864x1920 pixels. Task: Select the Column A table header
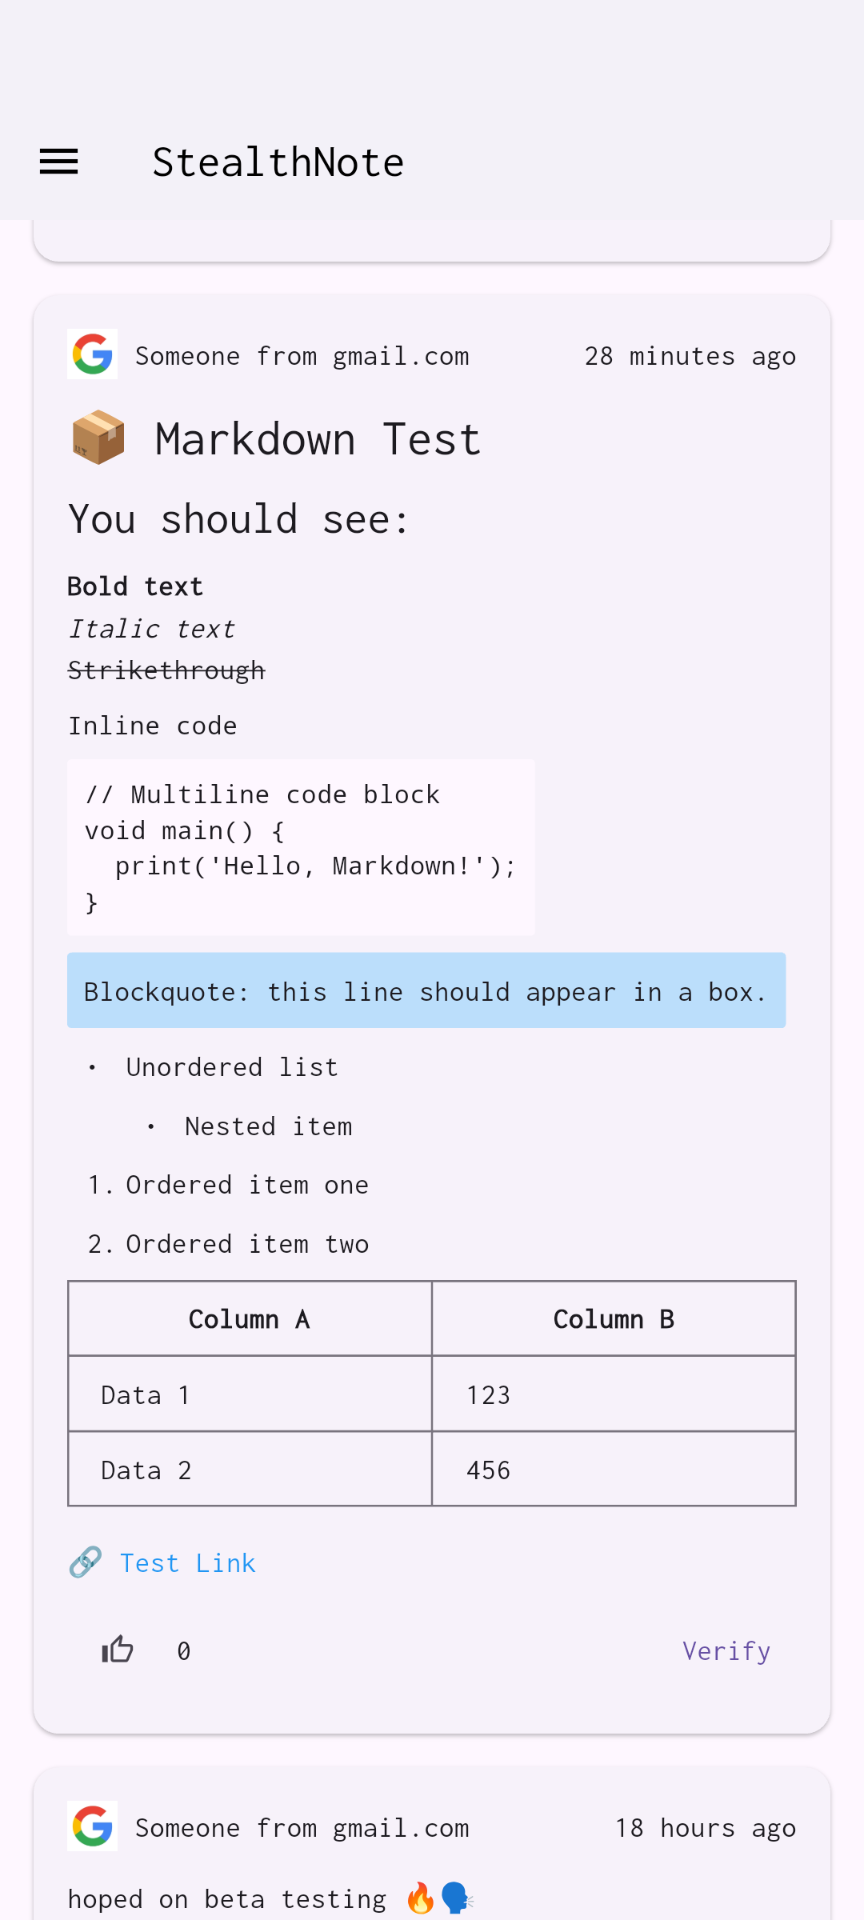pos(249,1318)
